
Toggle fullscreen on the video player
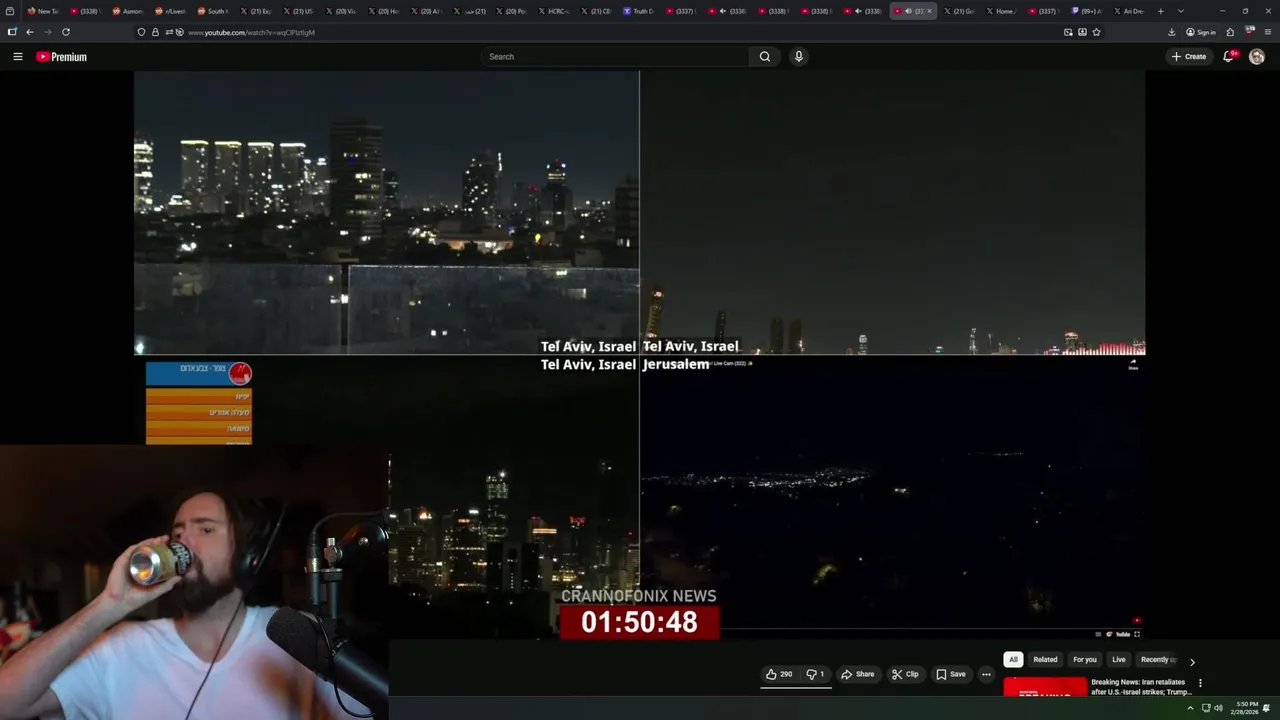(x=1137, y=634)
